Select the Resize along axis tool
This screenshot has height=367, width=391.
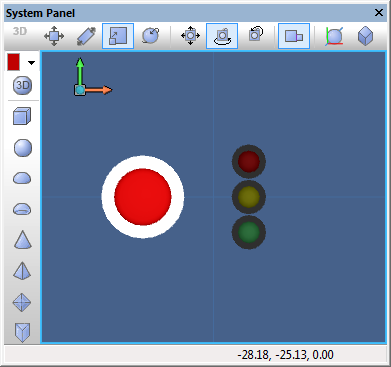[x=86, y=36]
